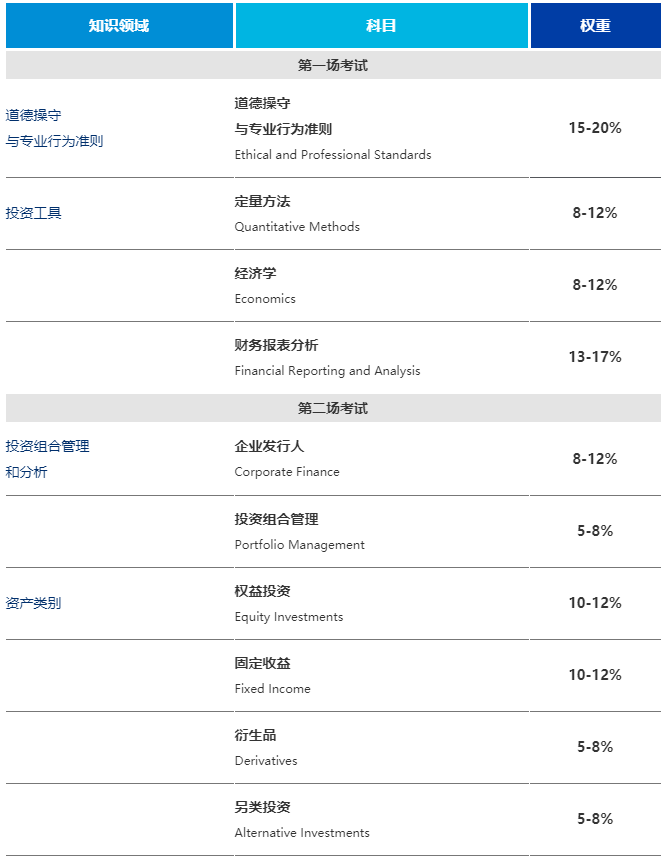Click the Fixed Income subject

(272, 689)
